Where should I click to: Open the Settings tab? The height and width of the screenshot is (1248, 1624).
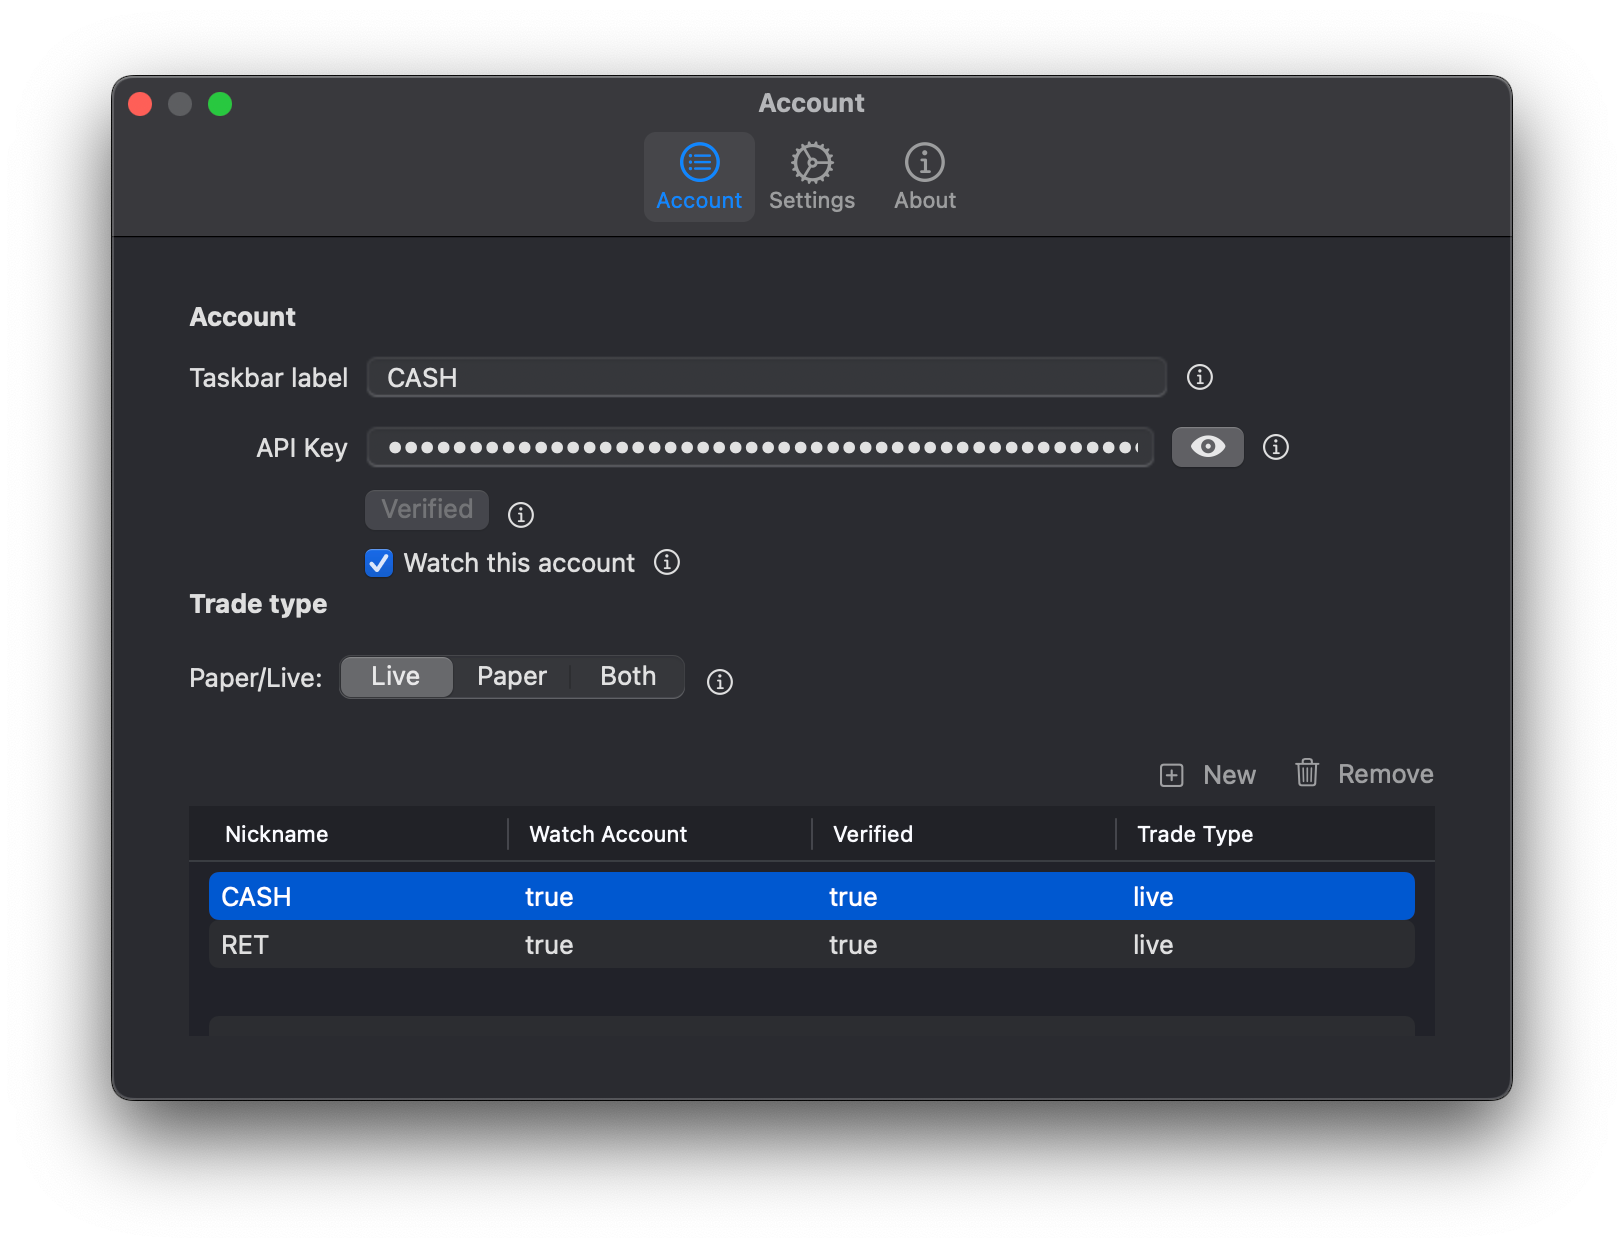click(x=811, y=176)
